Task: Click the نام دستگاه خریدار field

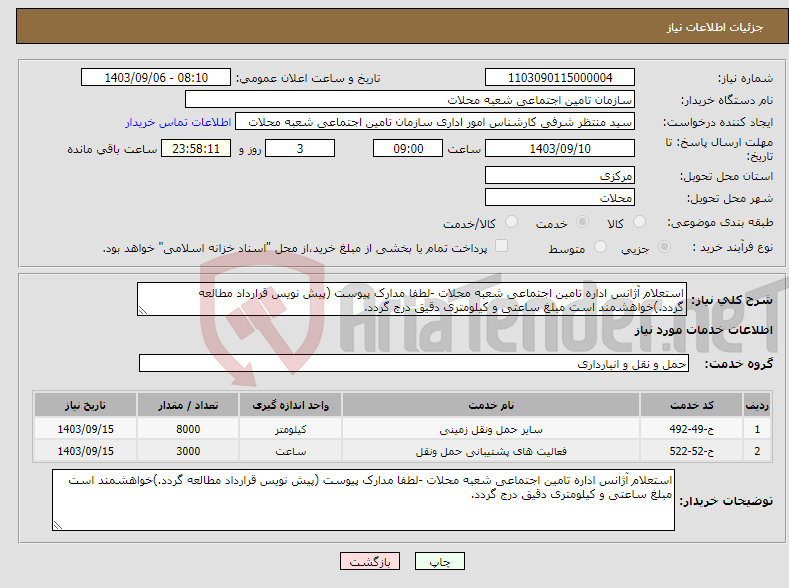Action: pos(410,100)
